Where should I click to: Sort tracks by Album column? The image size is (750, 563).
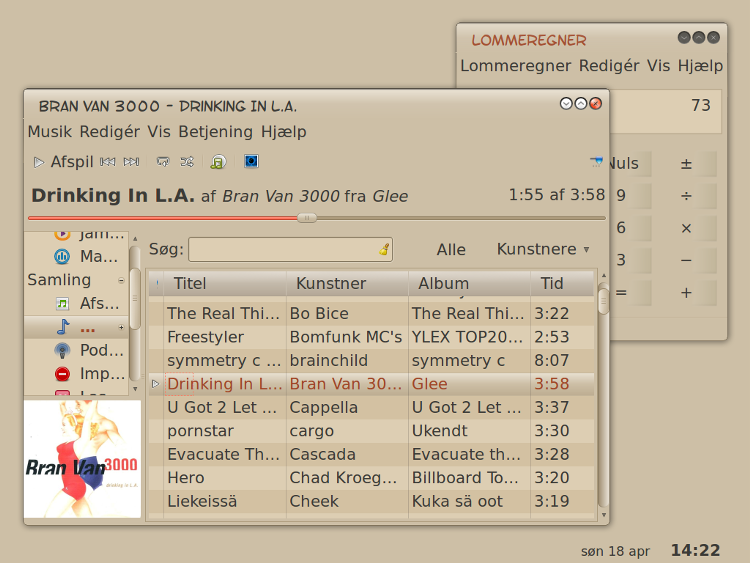[x=469, y=284]
